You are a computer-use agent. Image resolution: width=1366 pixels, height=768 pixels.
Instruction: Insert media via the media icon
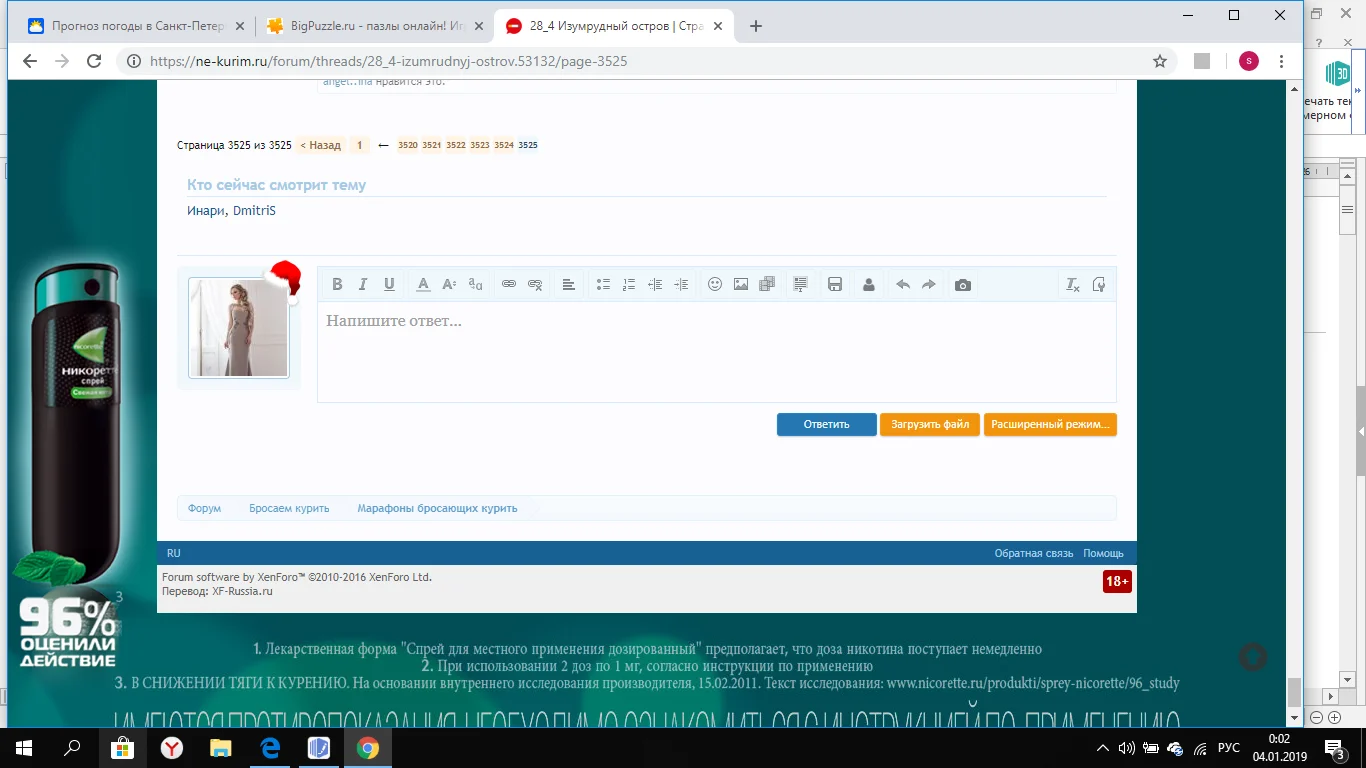[x=767, y=284]
